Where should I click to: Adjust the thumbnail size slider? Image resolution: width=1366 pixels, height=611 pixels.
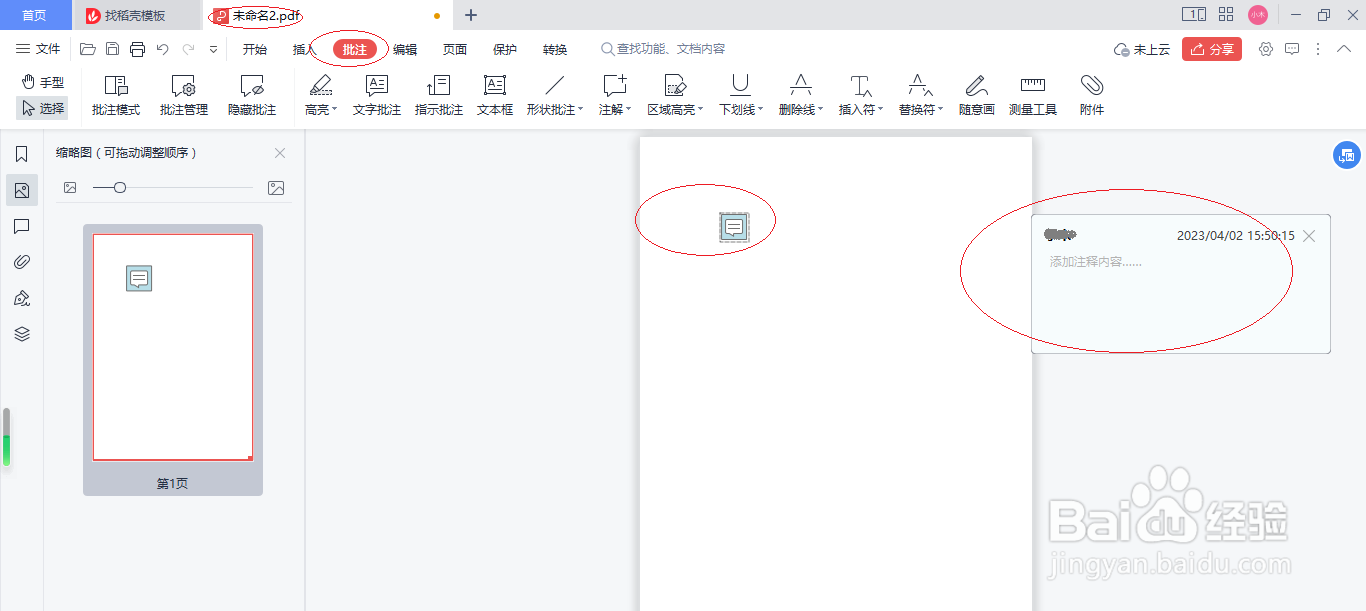point(119,187)
